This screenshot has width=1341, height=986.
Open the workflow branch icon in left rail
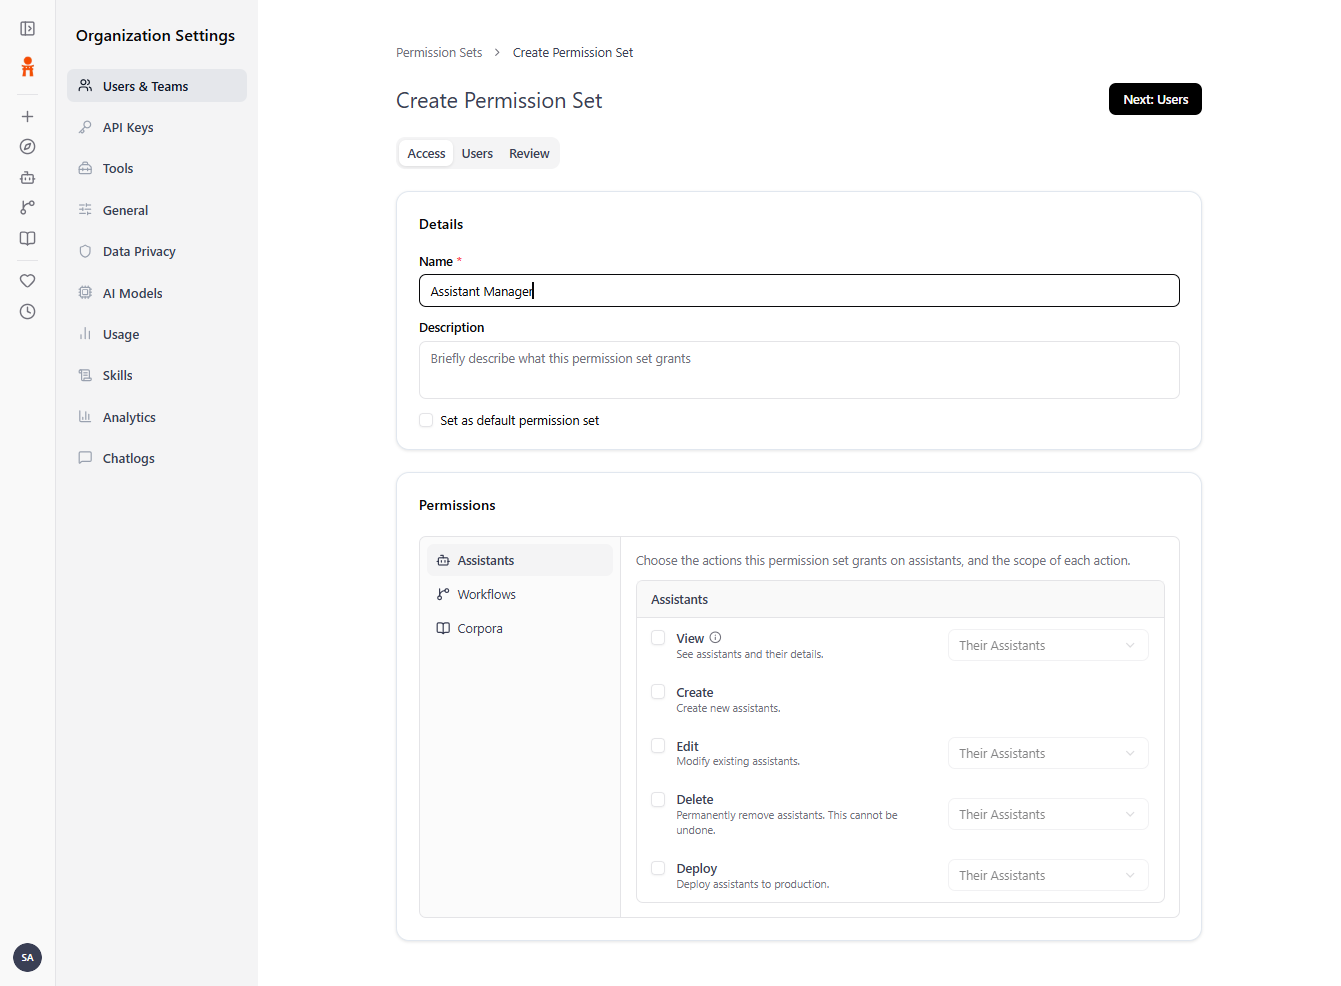pos(28,207)
